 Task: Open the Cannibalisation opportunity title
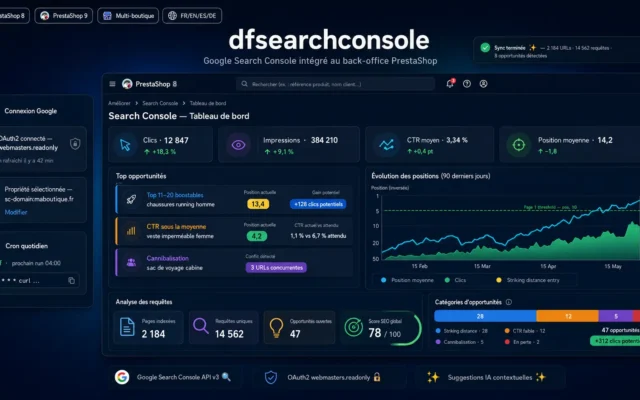click(x=167, y=258)
